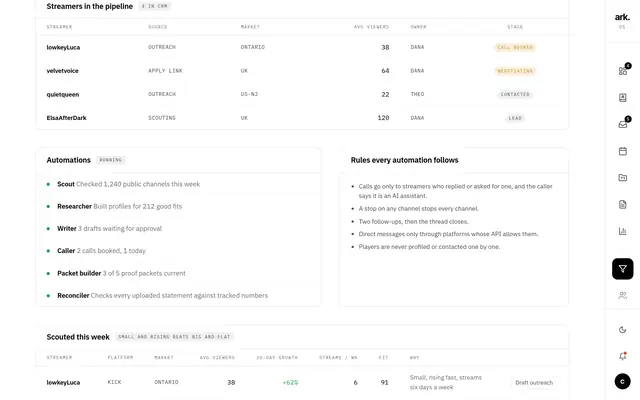
Task: Sort by Stage column header
Action: click(x=515, y=27)
